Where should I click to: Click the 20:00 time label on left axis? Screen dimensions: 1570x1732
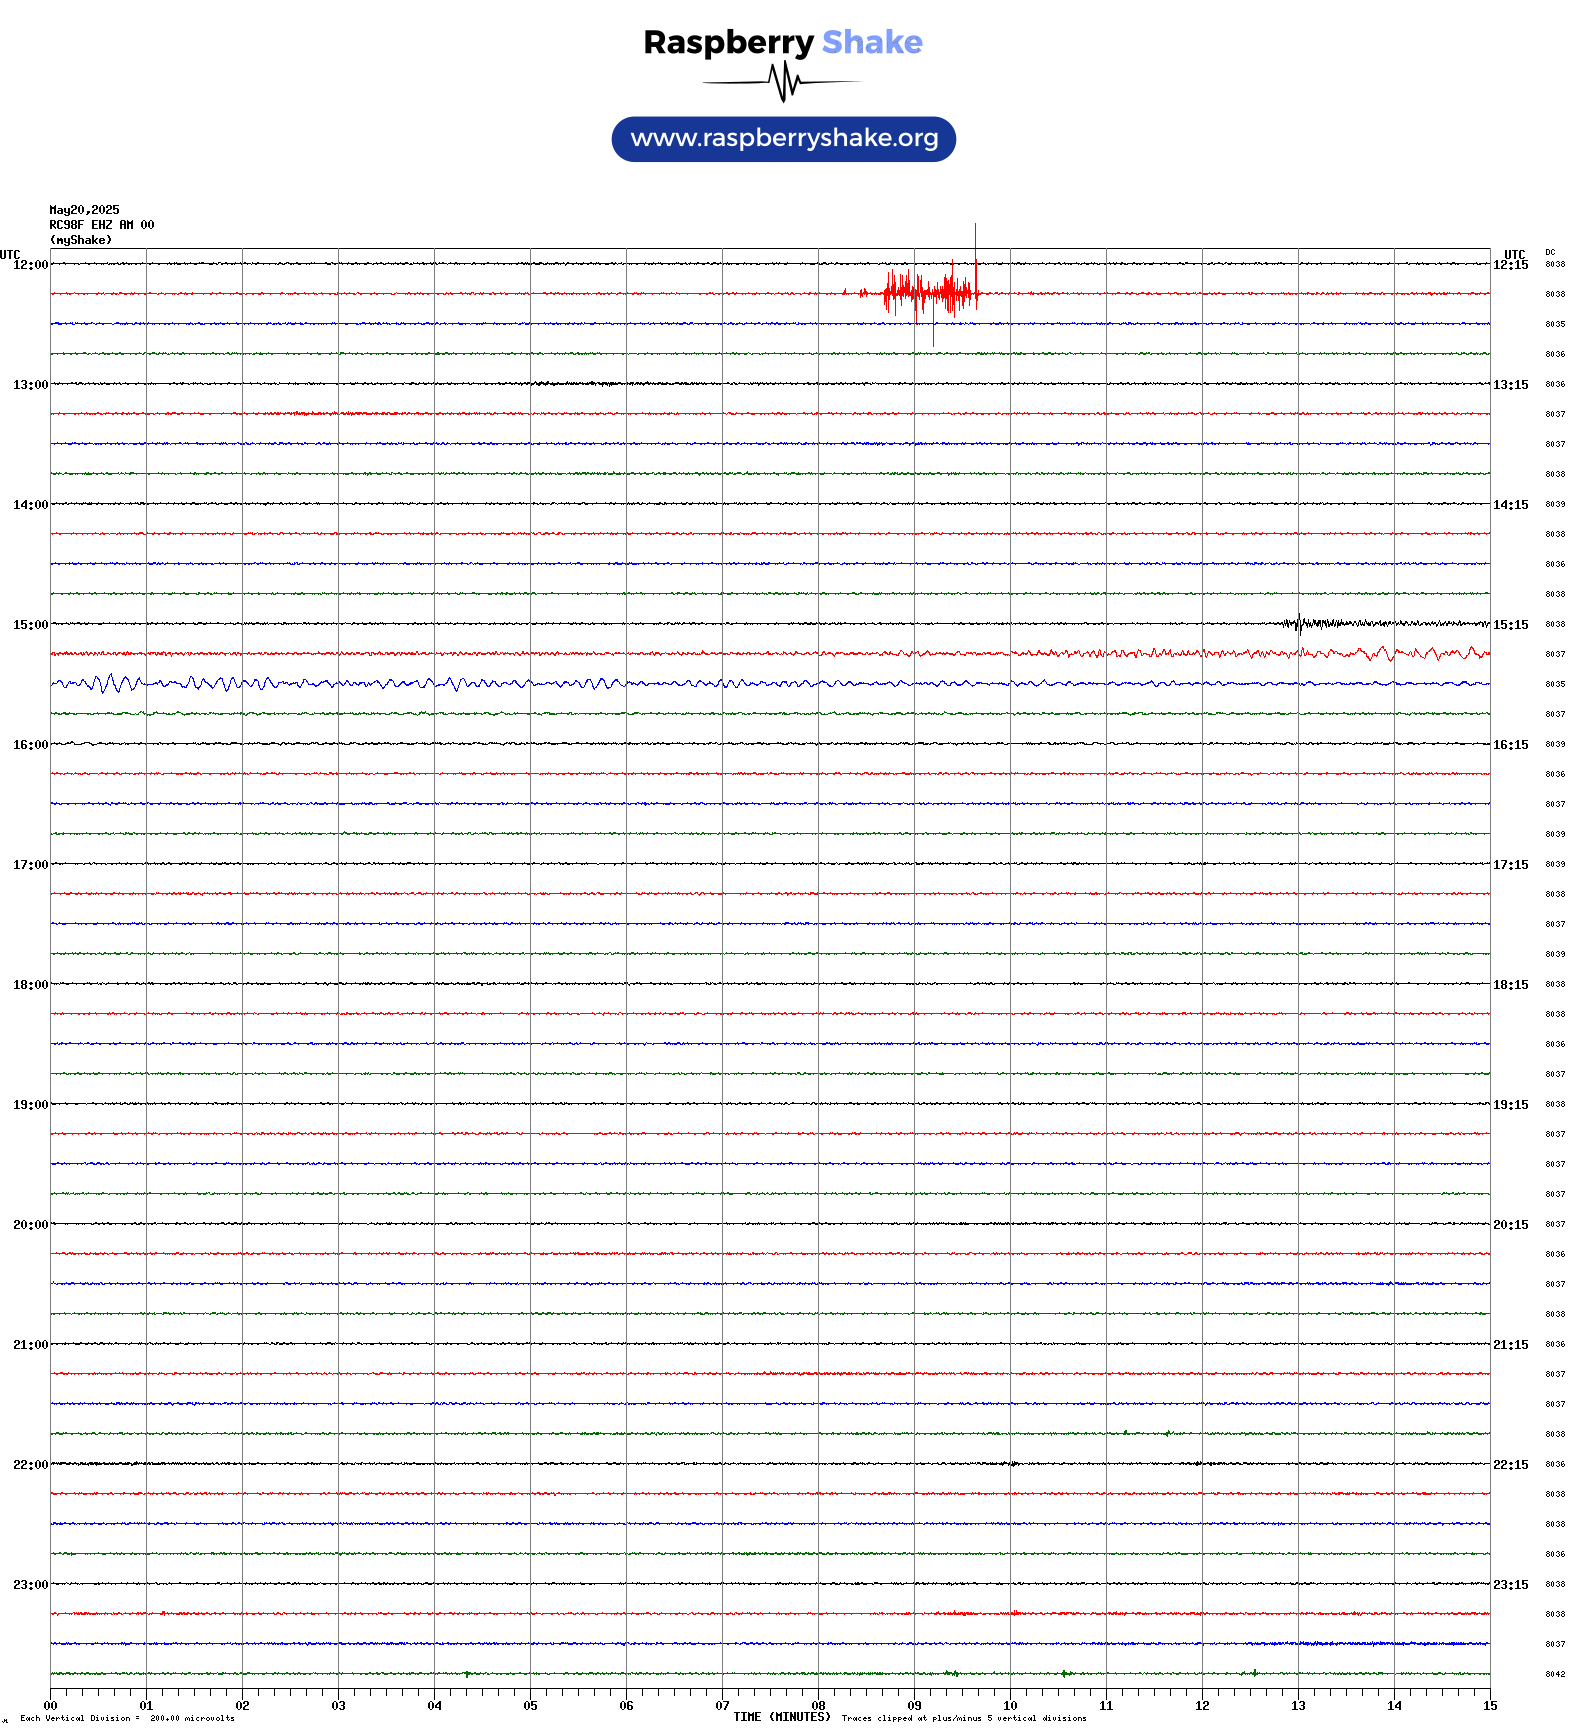(x=30, y=1225)
